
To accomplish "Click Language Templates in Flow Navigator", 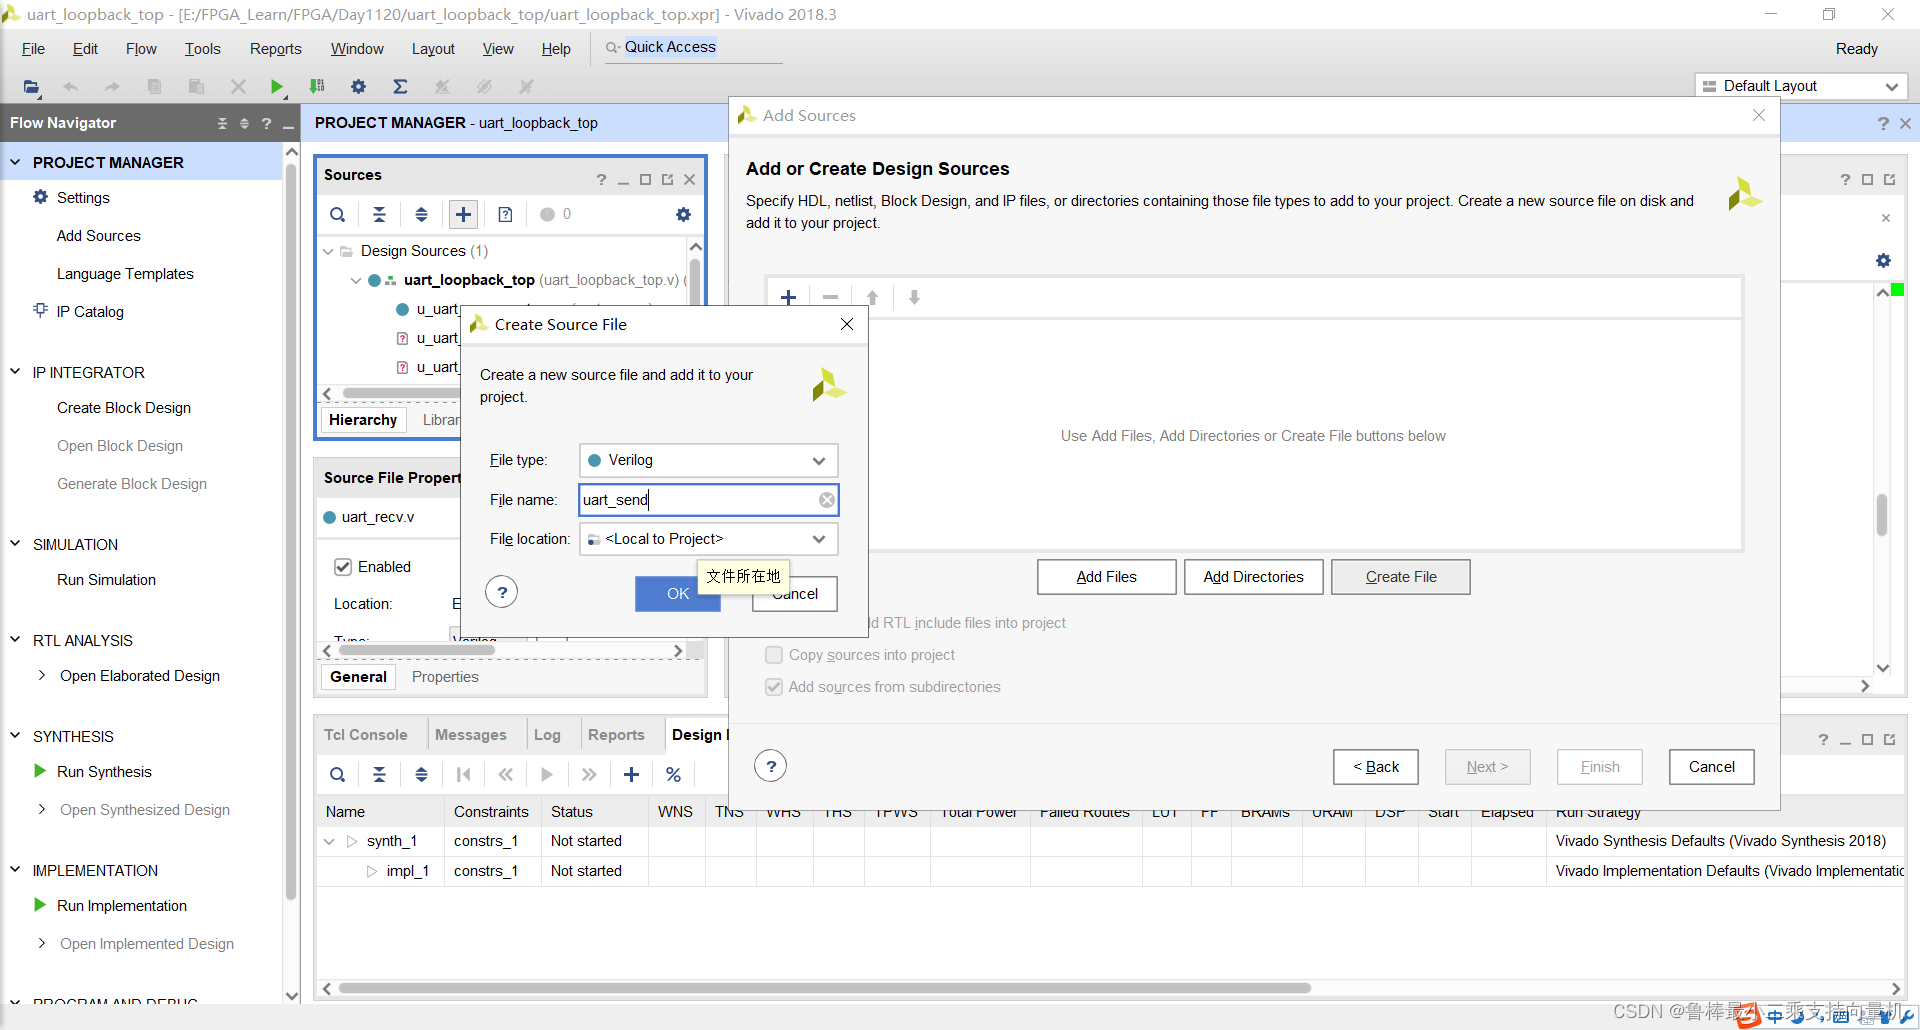I will pos(125,274).
